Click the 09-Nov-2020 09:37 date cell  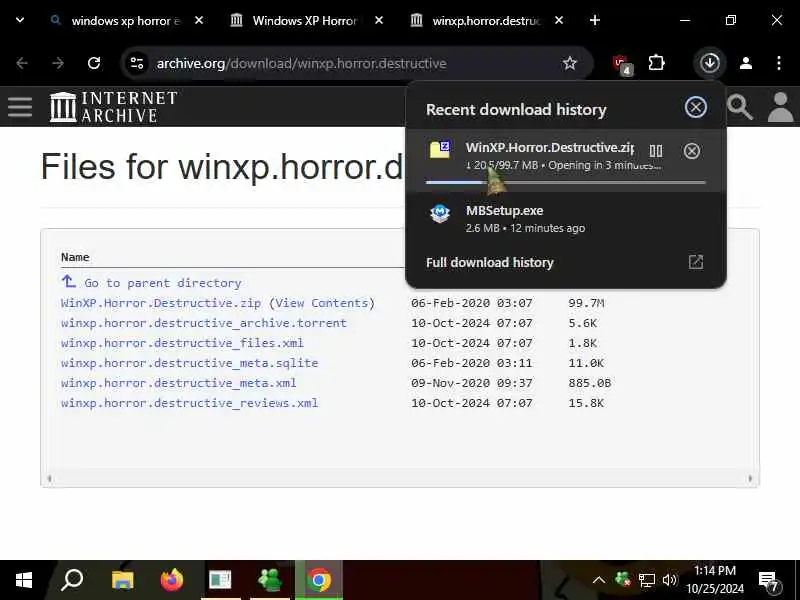click(472, 383)
